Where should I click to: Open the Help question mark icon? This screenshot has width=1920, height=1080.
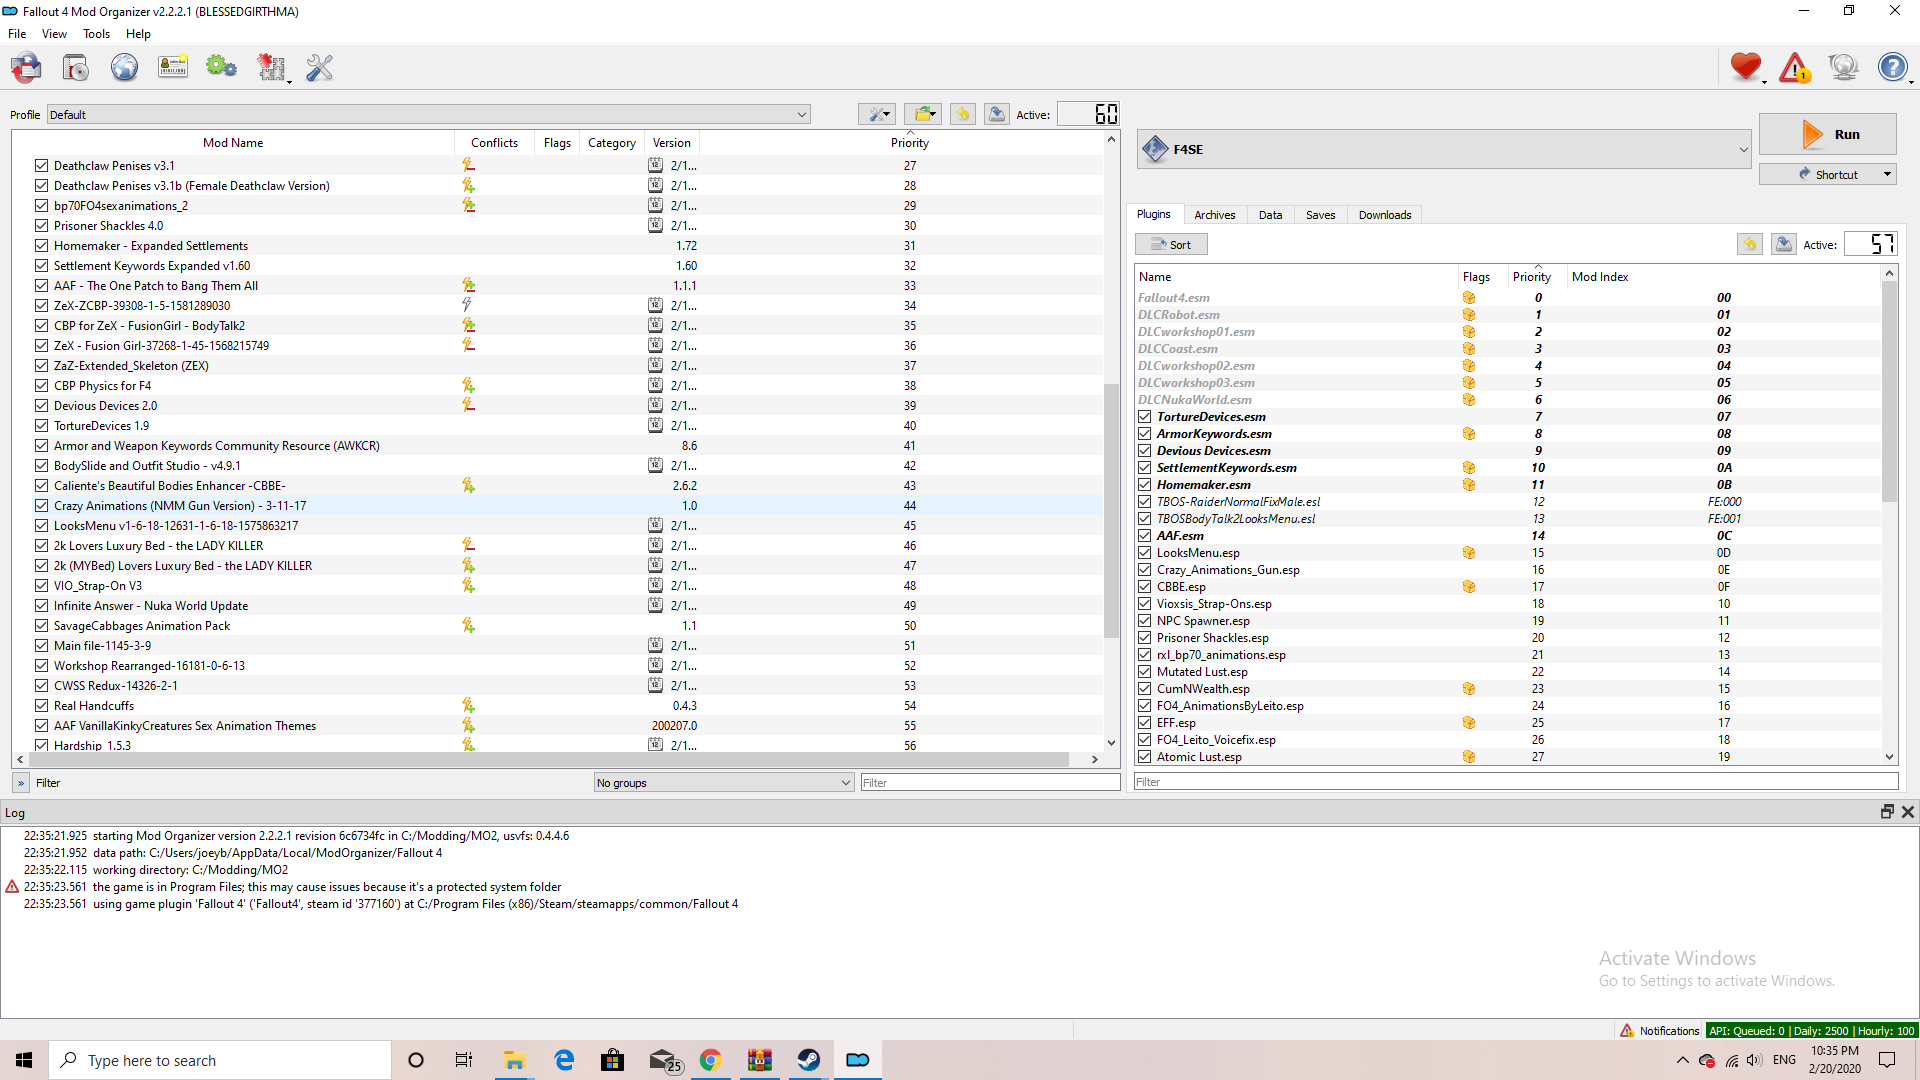pyautogui.click(x=1892, y=68)
